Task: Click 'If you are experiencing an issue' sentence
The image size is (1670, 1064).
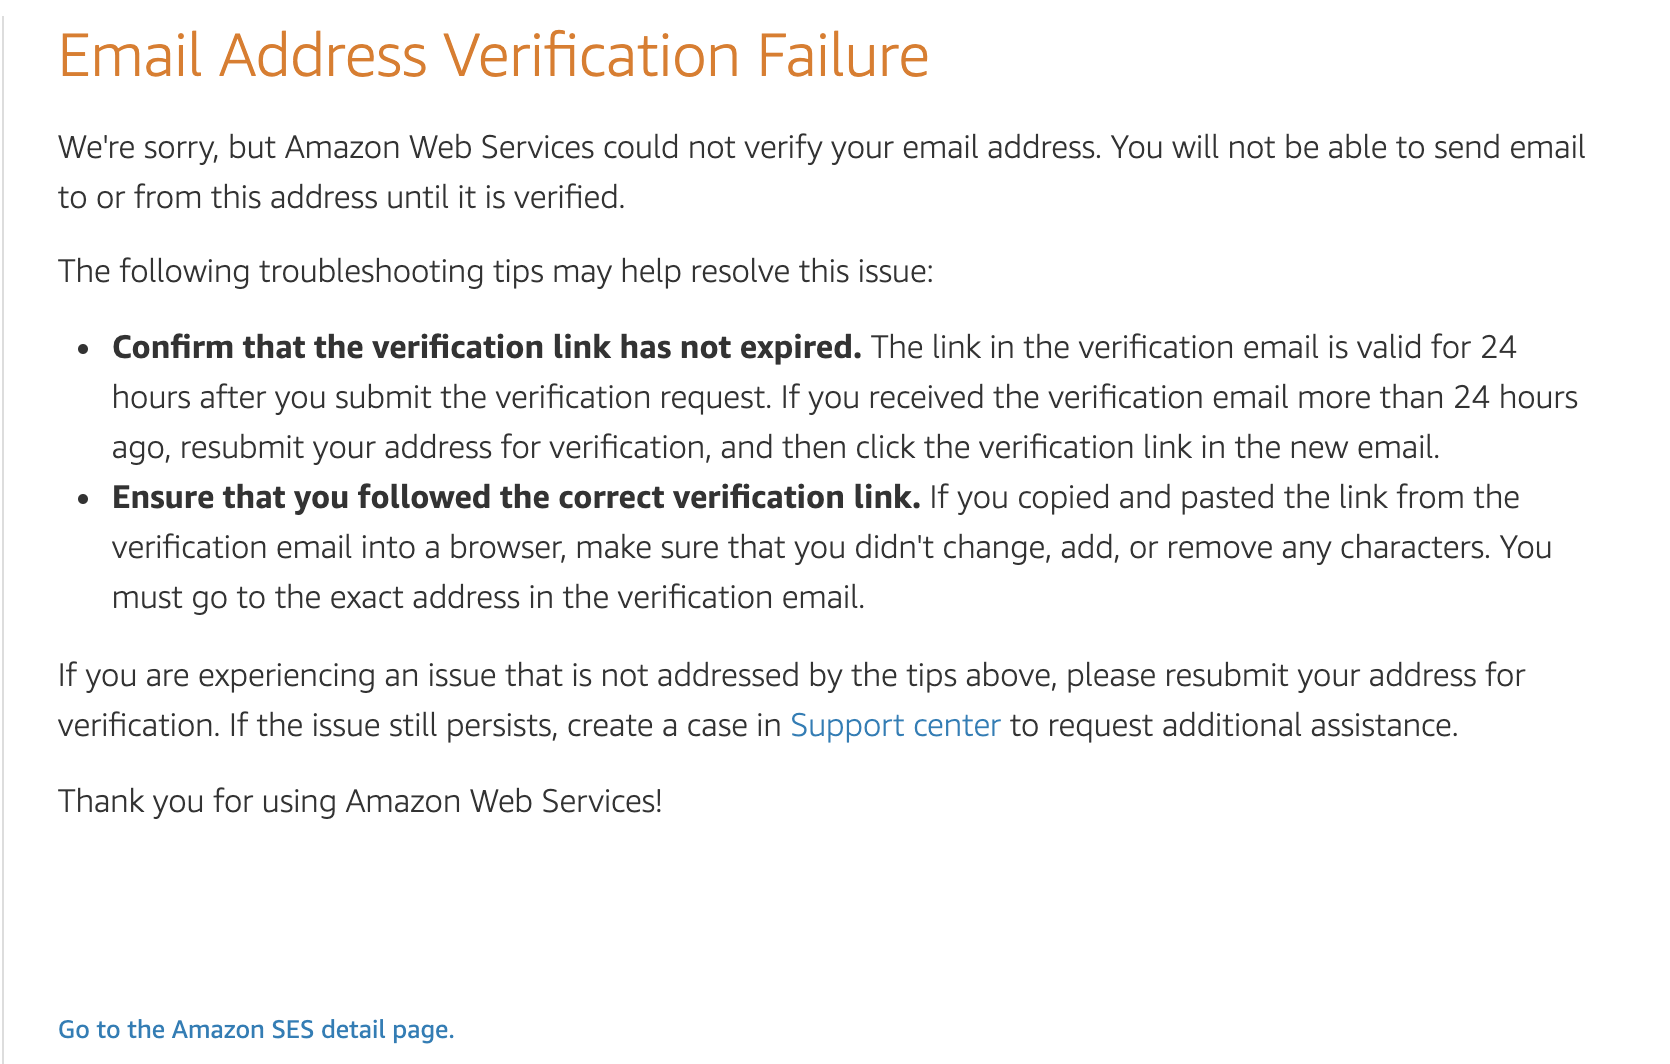Action: [791, 675]
